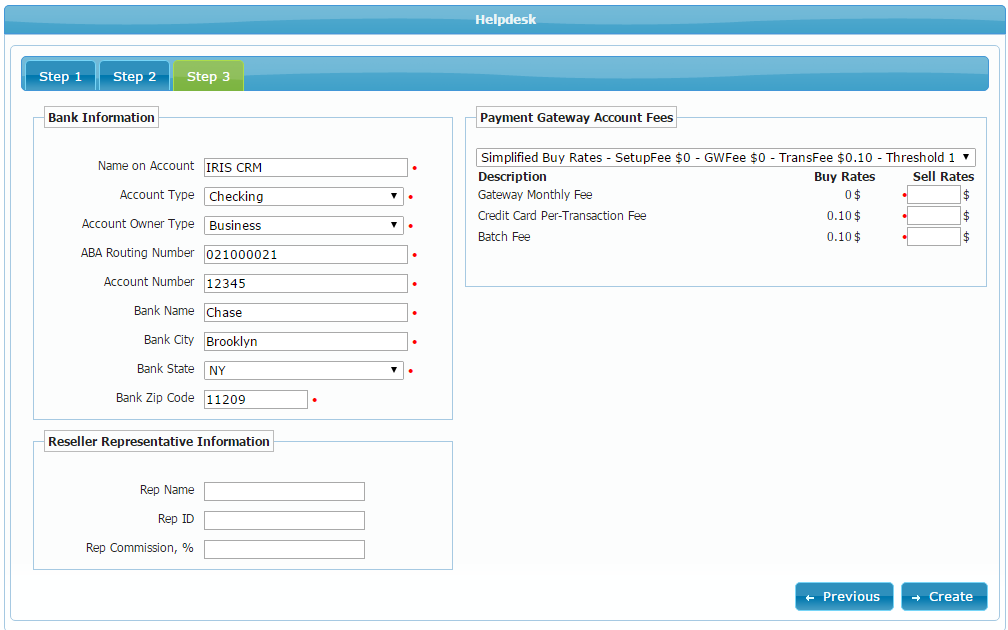Click the Rep Name input field
The width and height of the screenshot is (1008, 630).
pos(284,491)
